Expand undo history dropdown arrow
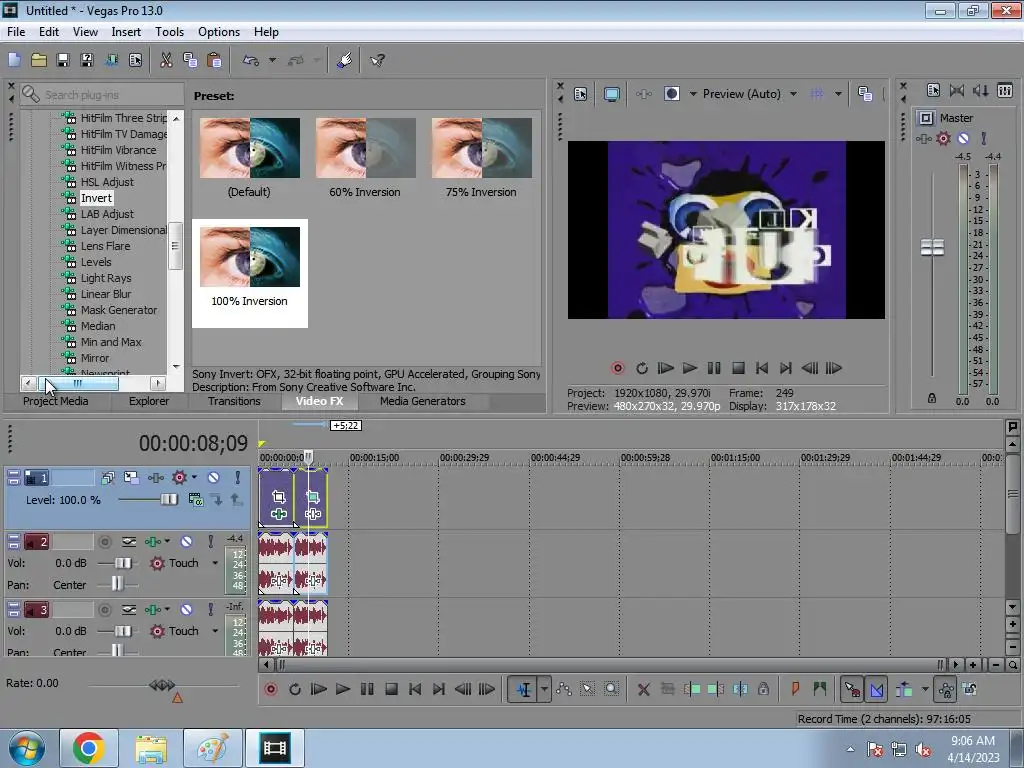The width and height of the screenshot is (1024, 768). [272, 60]
